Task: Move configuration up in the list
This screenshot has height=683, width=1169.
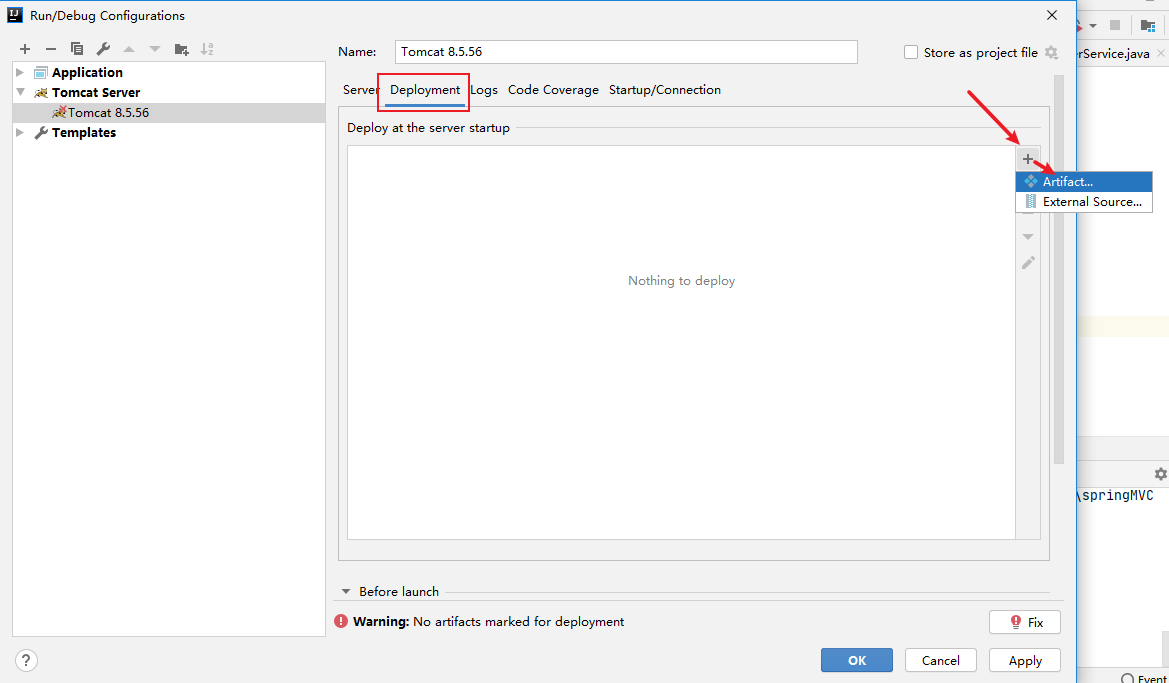Action: click(x=129, y=49)
